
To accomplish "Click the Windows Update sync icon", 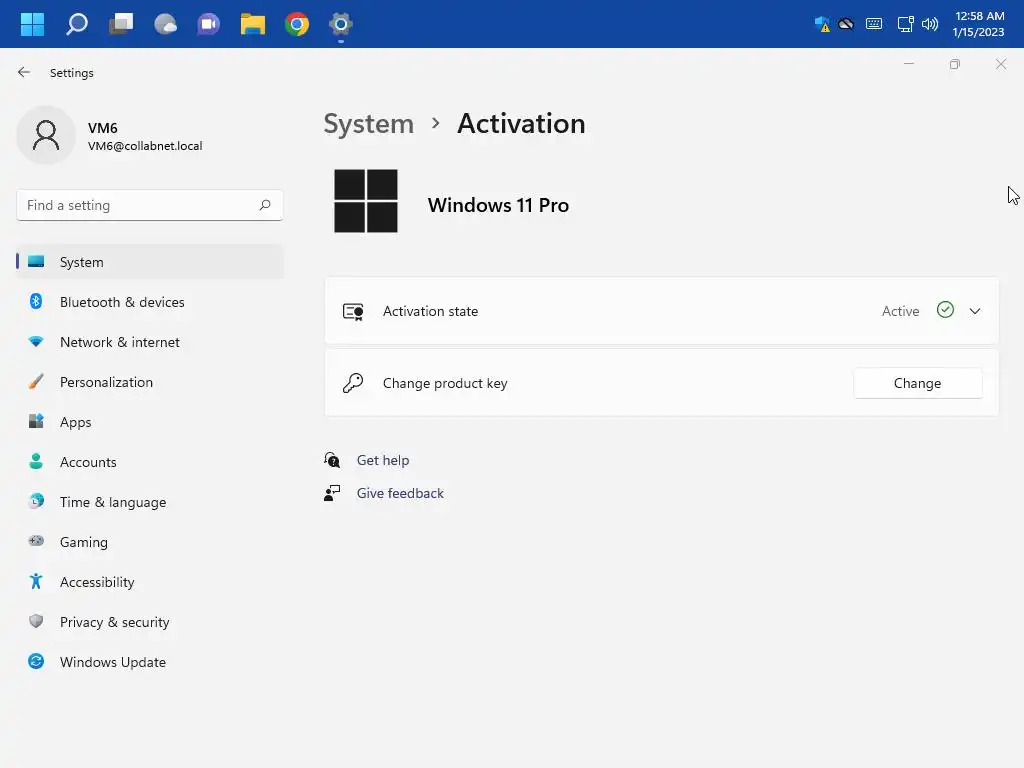I will coord(36,662).
